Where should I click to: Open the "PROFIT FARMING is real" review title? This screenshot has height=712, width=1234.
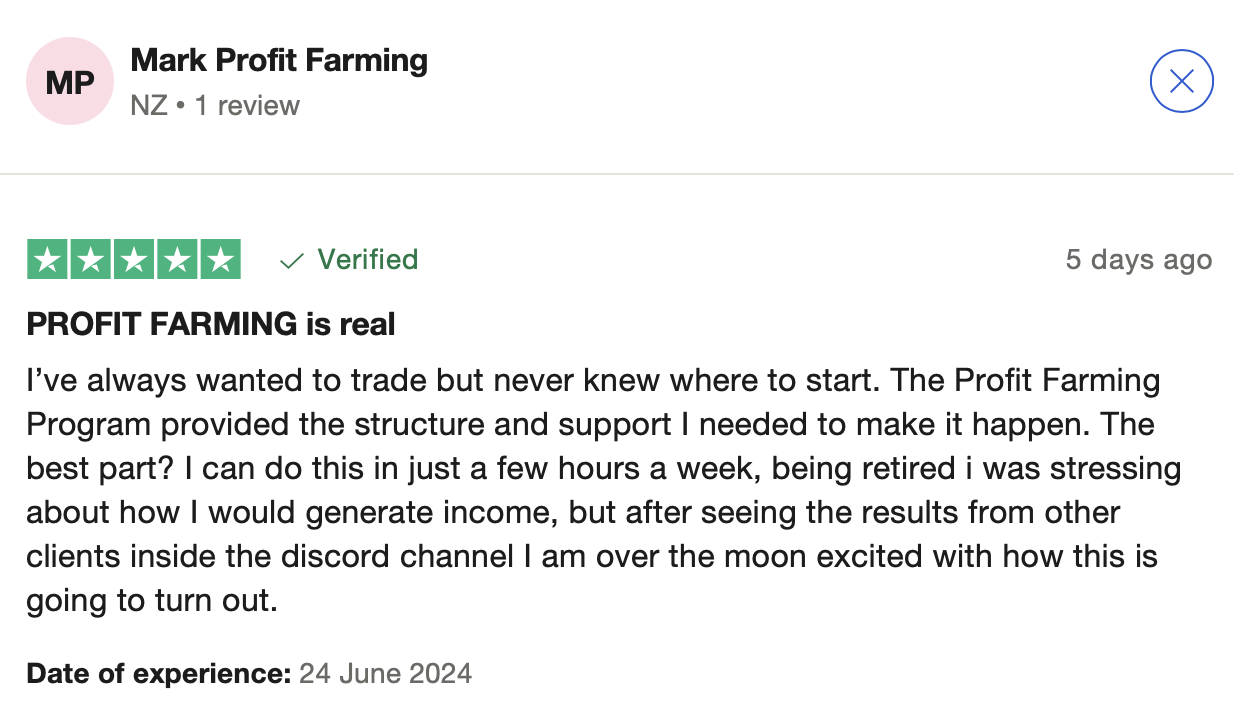211,324
